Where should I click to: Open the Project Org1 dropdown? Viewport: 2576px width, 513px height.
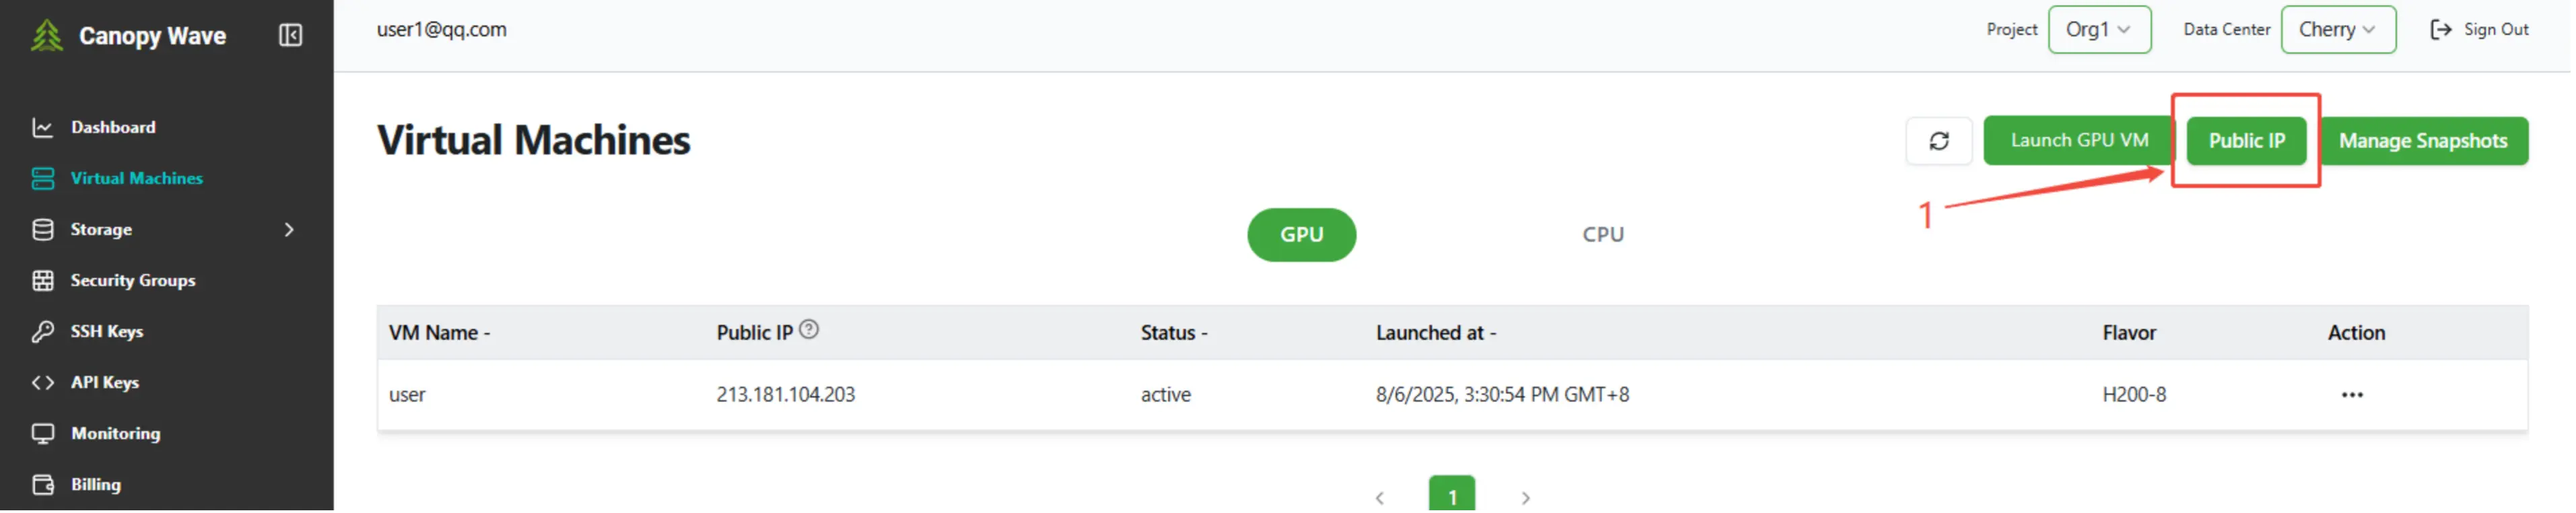point(2098,30)
